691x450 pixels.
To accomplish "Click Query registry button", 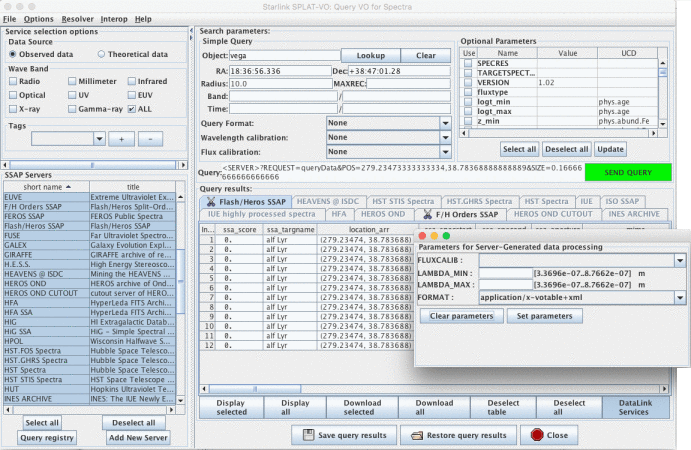I will coord(47,438).
